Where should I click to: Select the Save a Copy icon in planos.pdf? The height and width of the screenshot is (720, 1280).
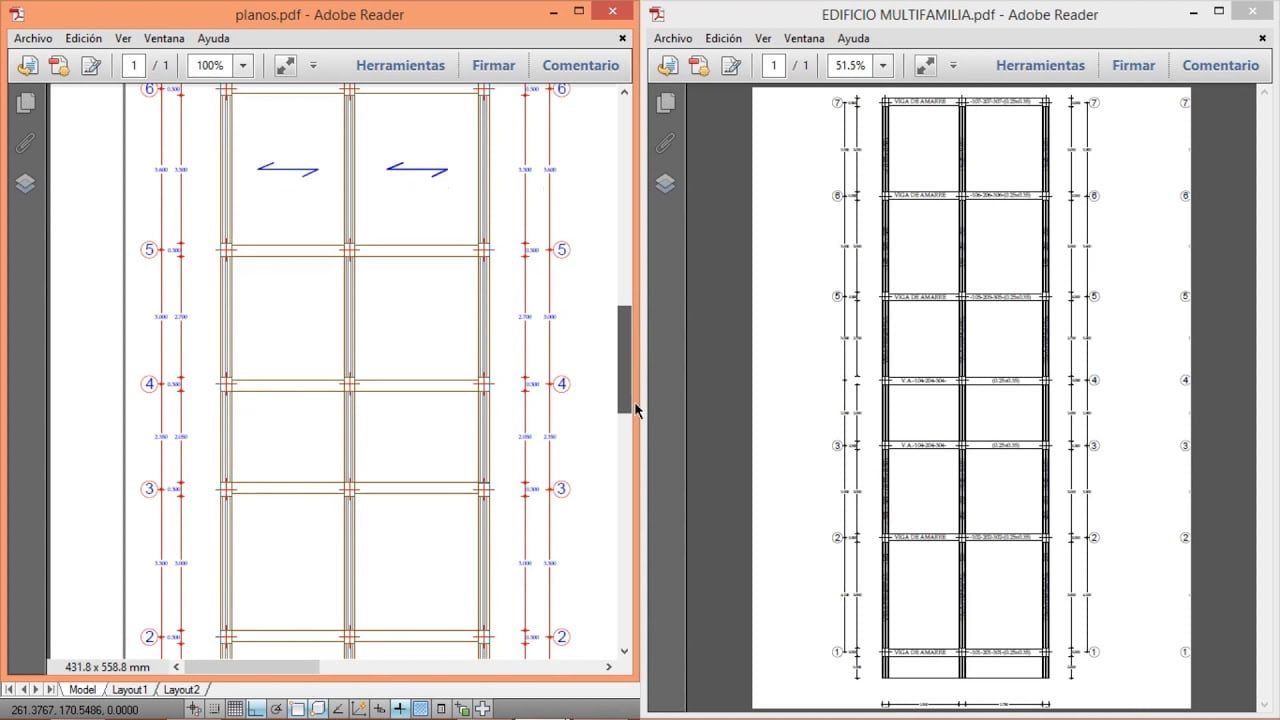click(x=27, y=65)
